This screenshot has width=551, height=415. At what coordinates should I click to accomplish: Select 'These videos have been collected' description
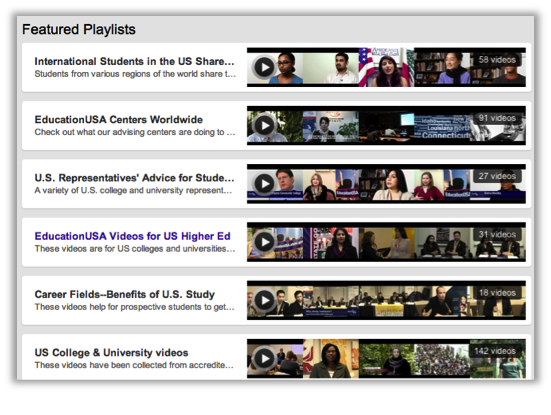point(134,365)
